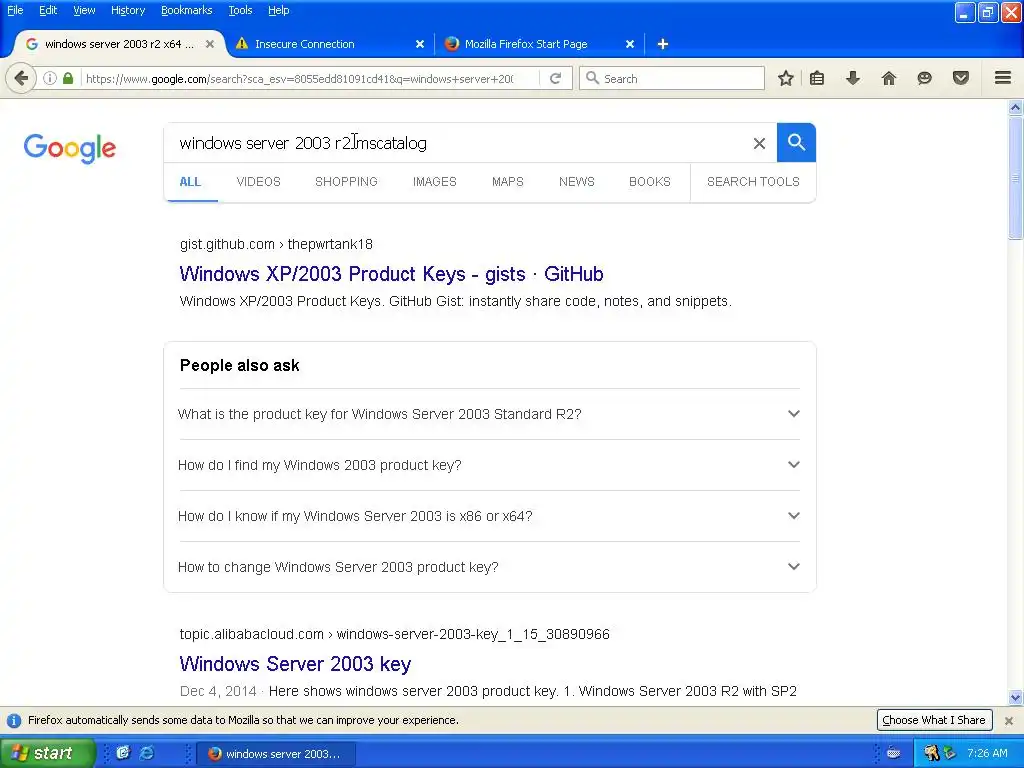Expand 'How do I find my Windows 2003' question
This screenshot has width=1024, height=768.
pyautogui.click(x=489, y=465)
